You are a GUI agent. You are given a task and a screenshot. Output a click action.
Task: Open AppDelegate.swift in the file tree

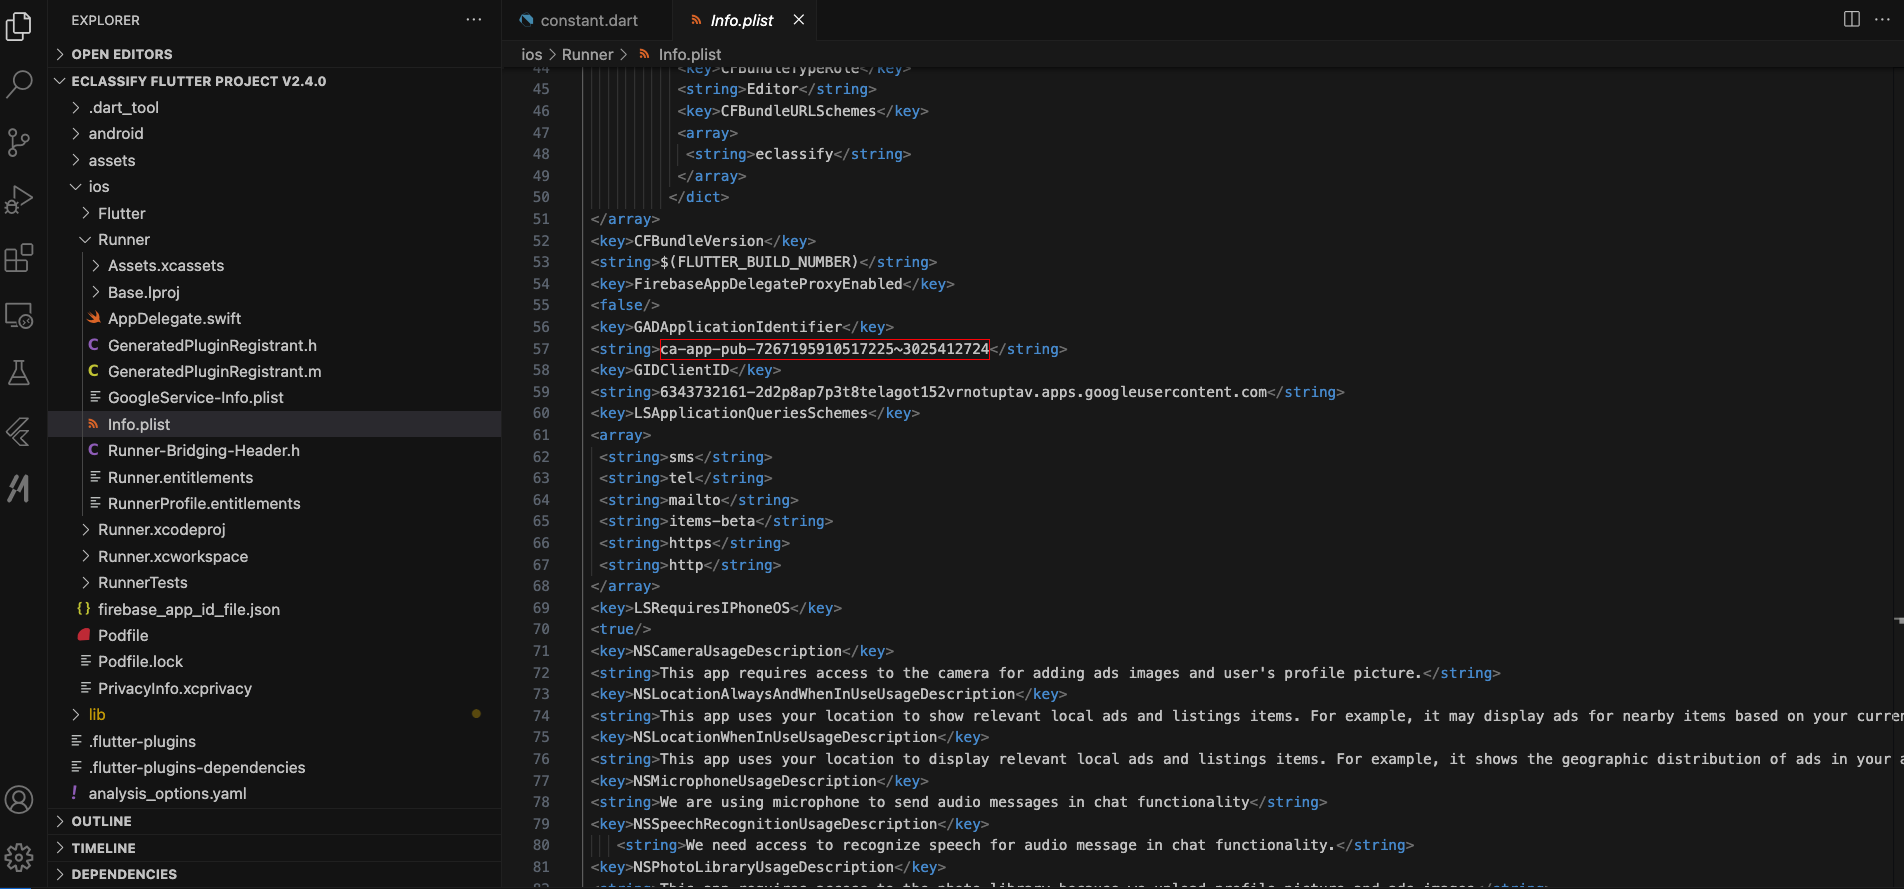(x=174, y=319)
